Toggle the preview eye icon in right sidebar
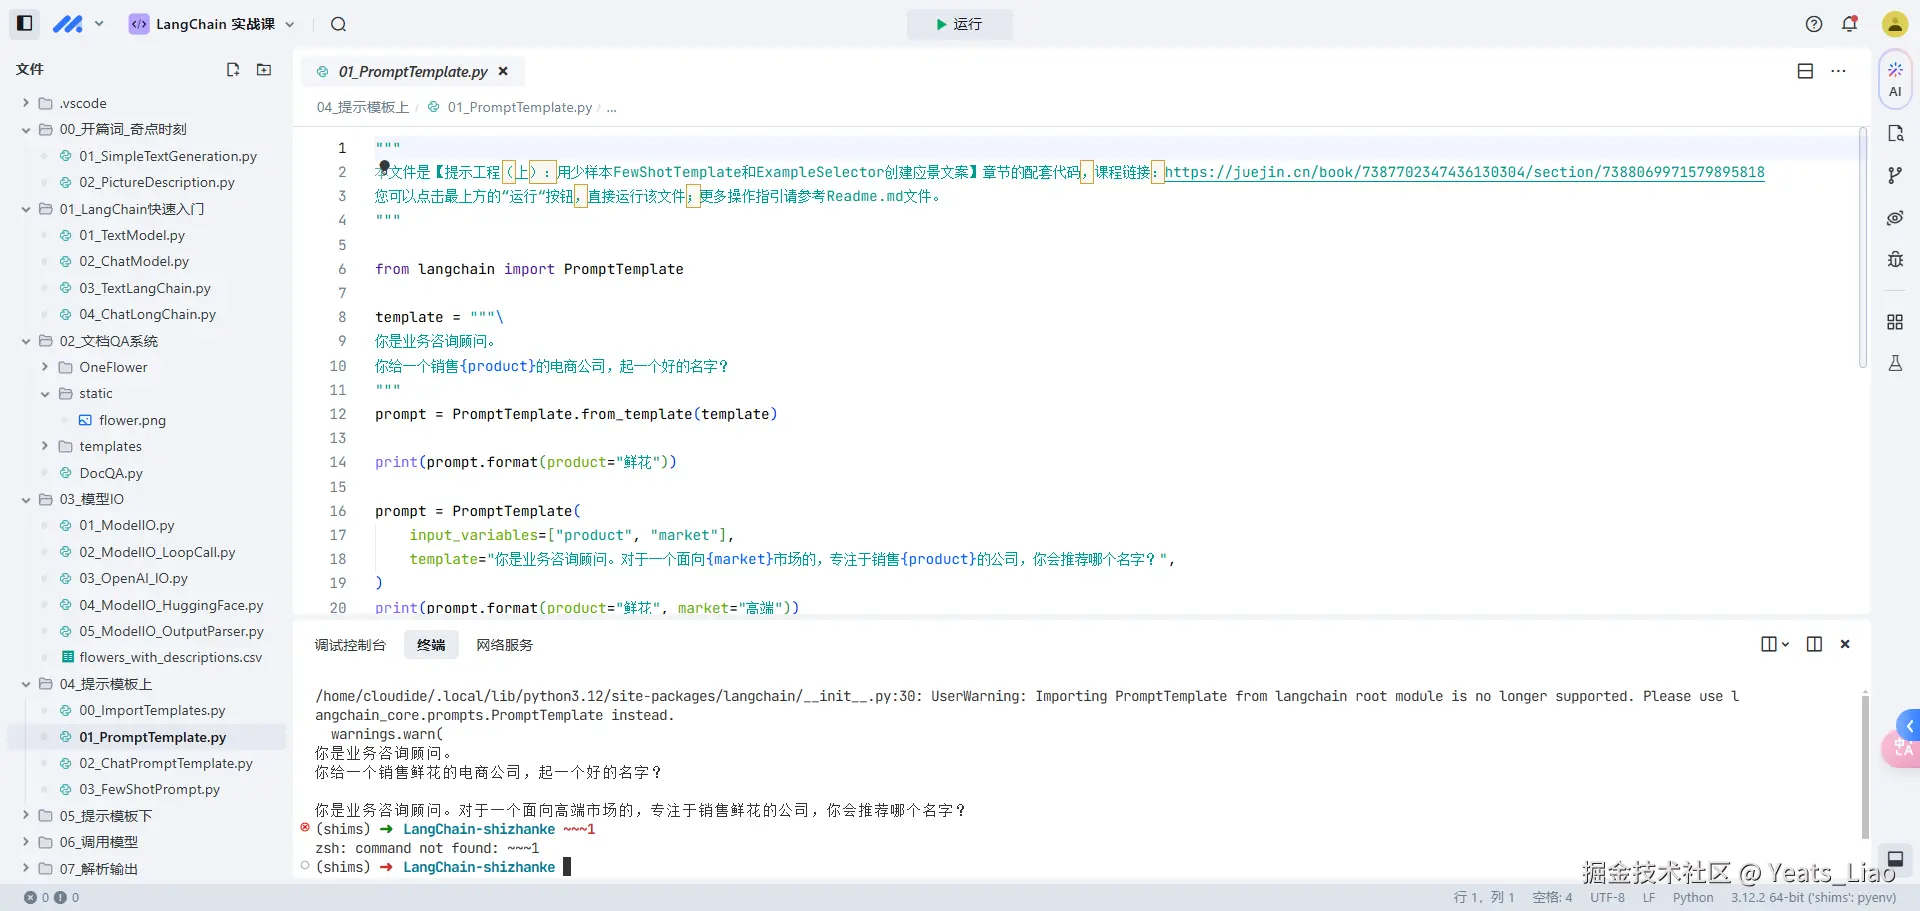The image size is (1920, 911). (1895, 218)
